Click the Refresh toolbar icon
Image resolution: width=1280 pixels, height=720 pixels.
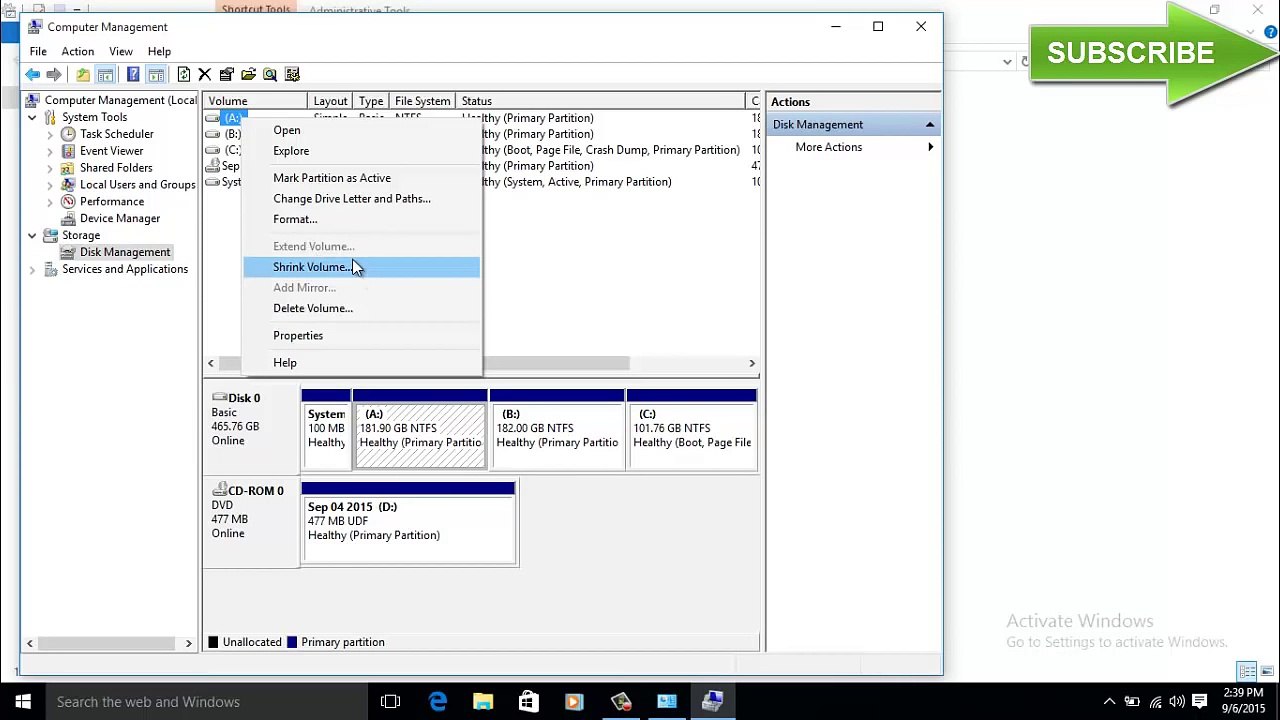pyautogui.click(x=184, y=74)
